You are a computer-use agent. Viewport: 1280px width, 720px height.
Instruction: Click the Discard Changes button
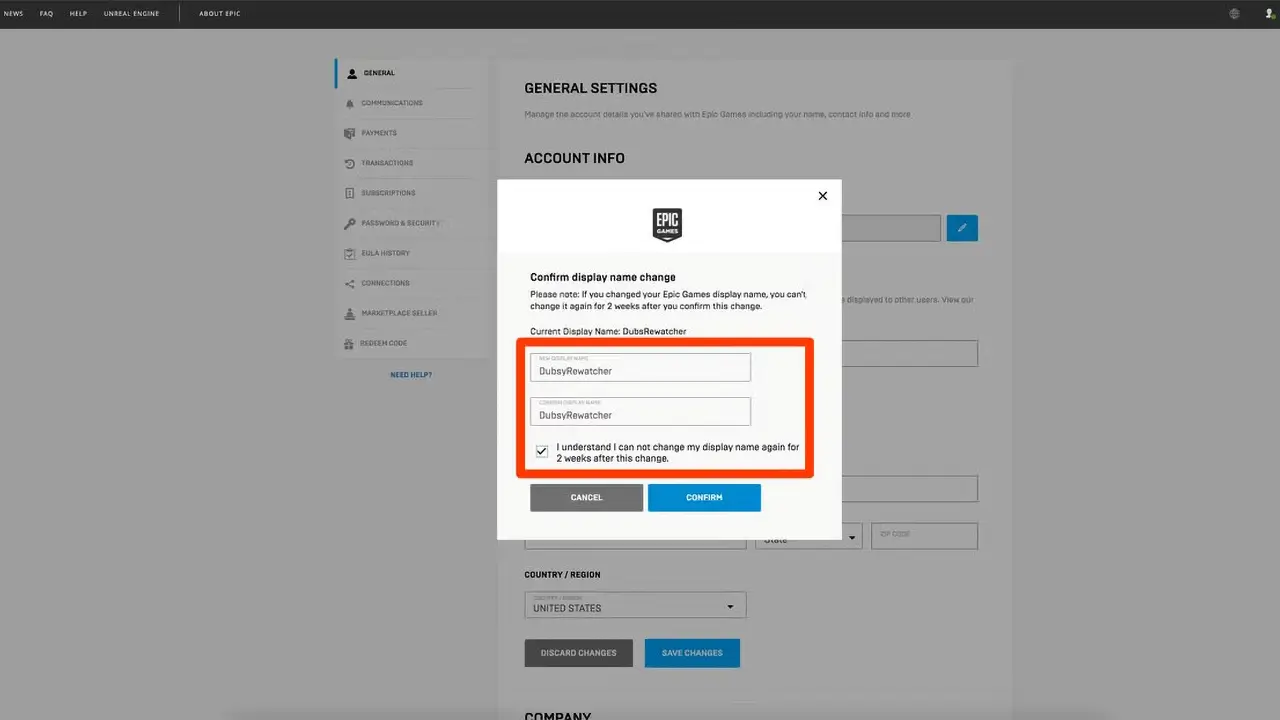click(x=579, y=653)
